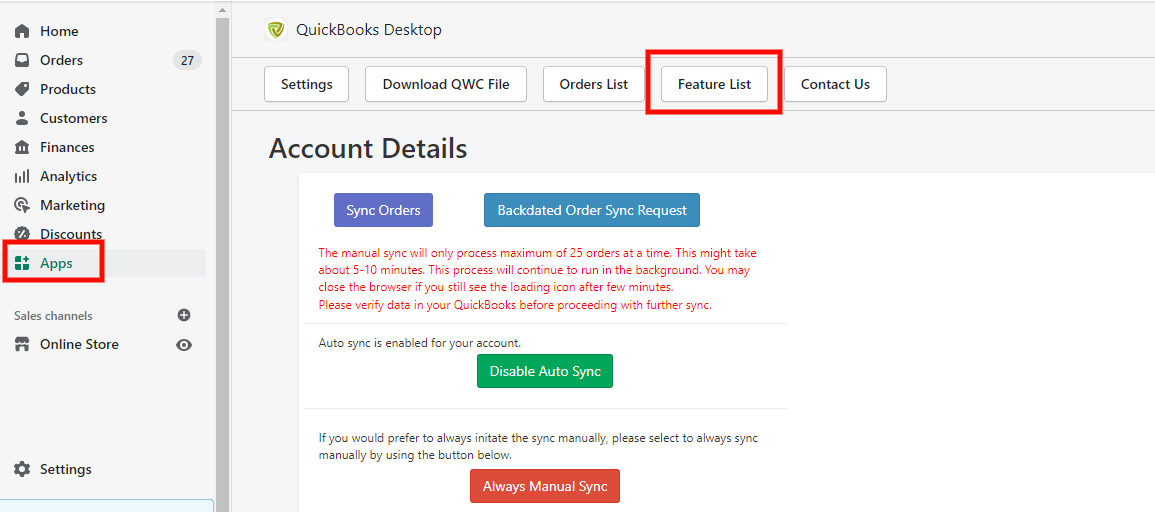Click the Finances bank icon
This screenshot has height=512, width=1155.
[22, 147]
